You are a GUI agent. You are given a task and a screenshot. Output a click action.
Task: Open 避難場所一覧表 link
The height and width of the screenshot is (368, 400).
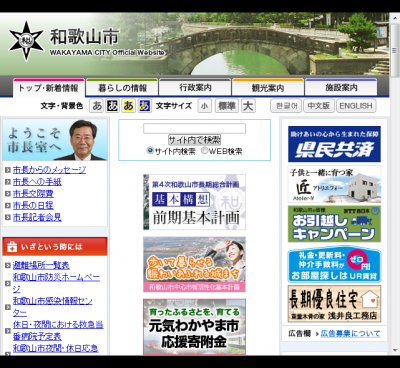click(x=41, y=265)
